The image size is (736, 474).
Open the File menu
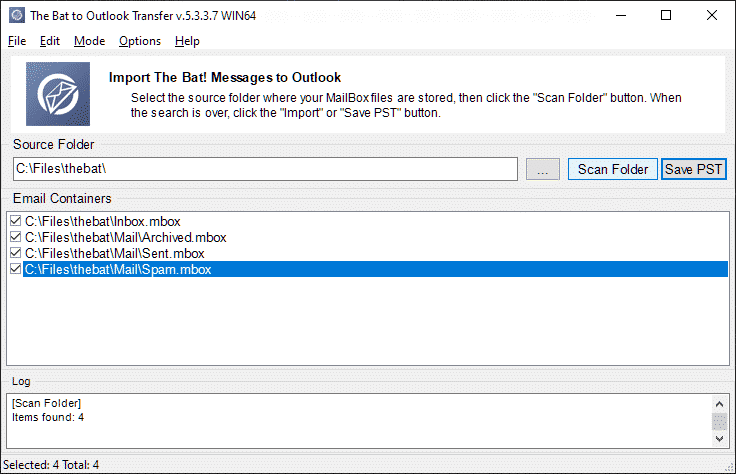[17, 41]
